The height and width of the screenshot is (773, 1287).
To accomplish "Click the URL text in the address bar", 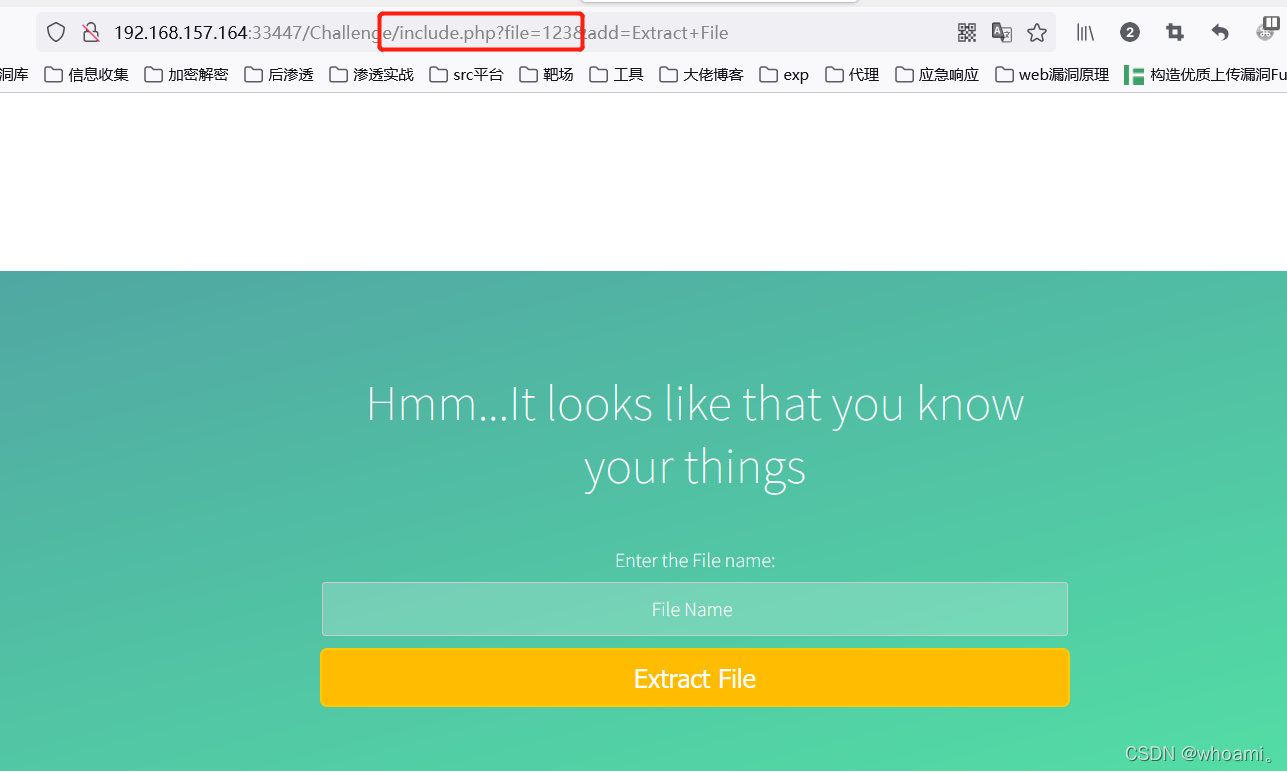I will 421,33.
